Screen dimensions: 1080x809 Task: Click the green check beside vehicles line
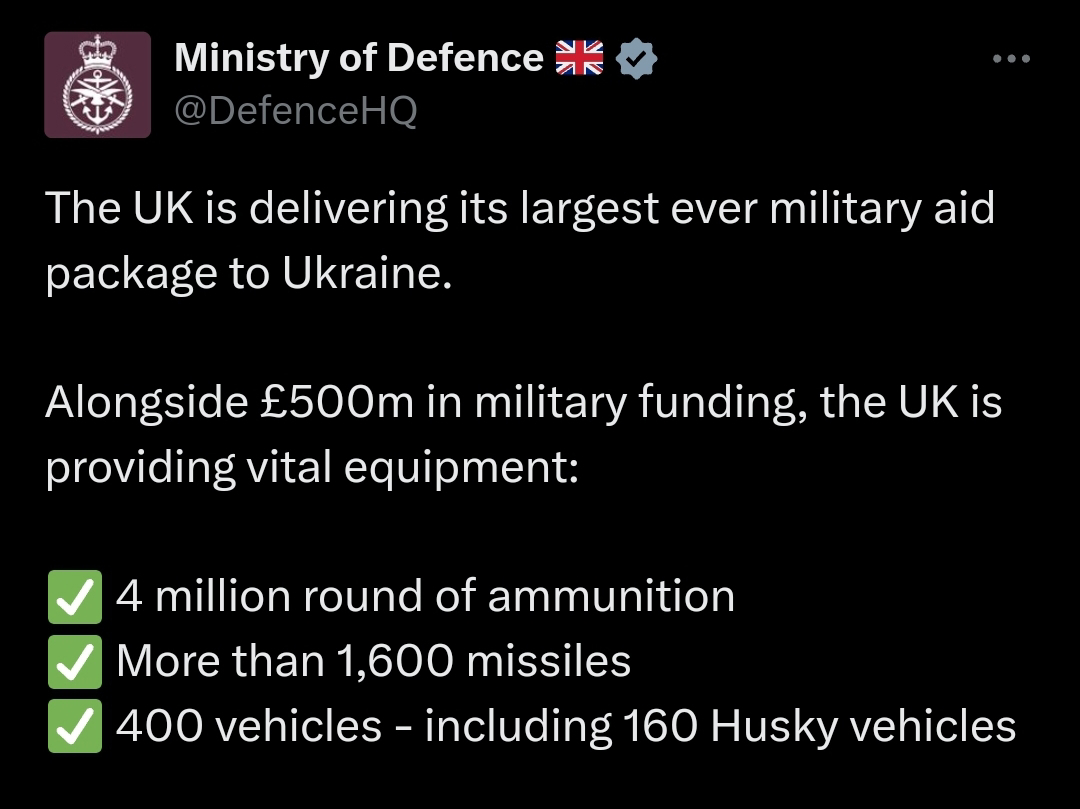pos(75,726)
